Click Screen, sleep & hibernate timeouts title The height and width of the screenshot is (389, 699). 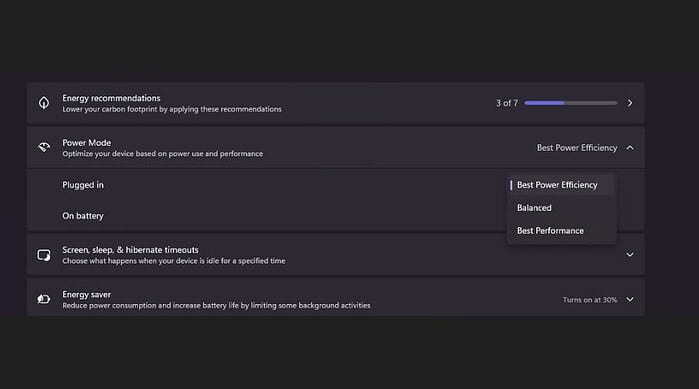coord(130,250)
